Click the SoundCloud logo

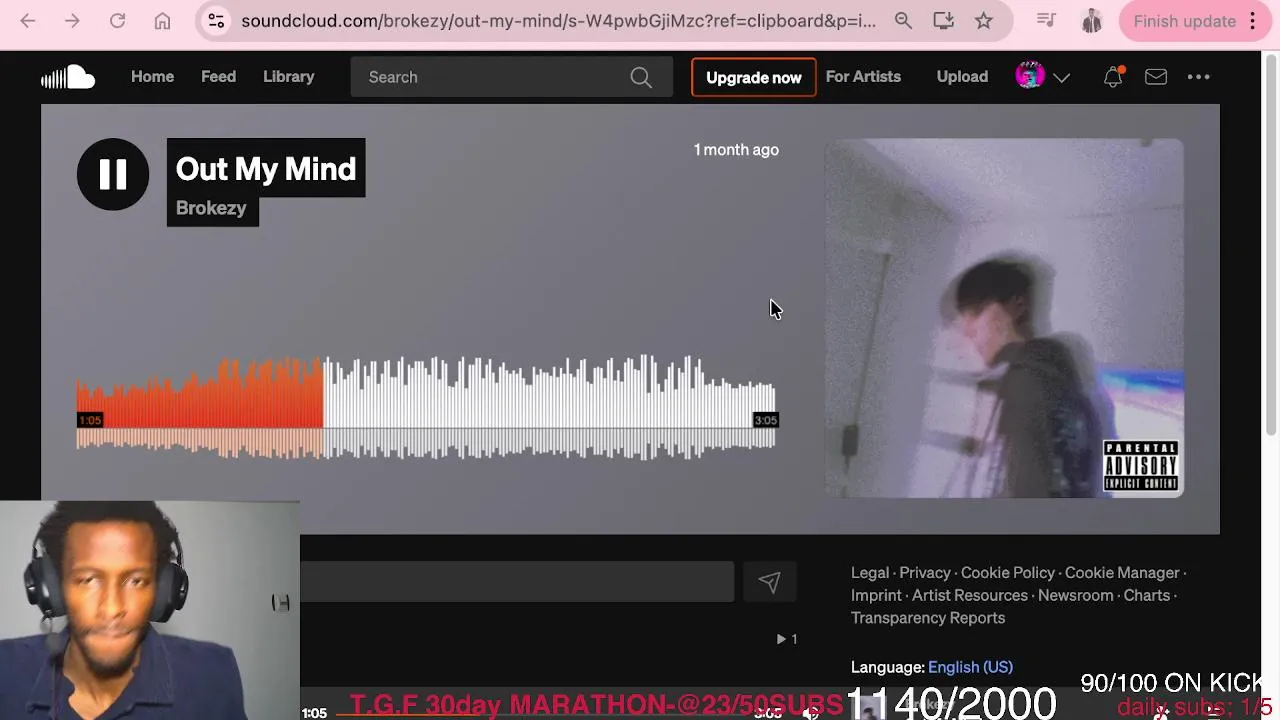pyautogui.click(x=68, y=77)
